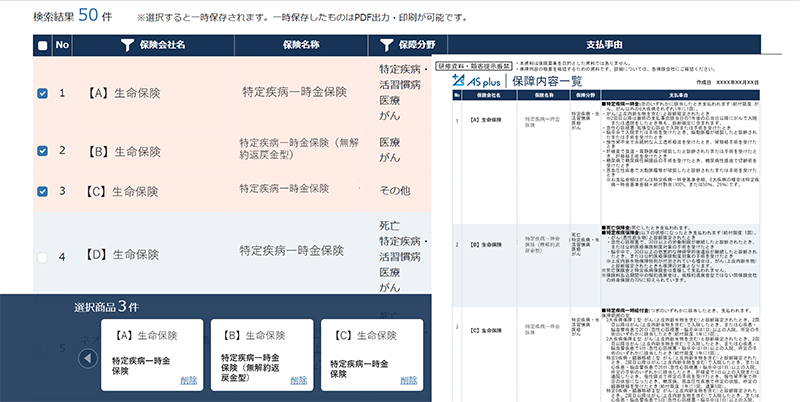Image resolution: width=800 pixels, height=402 pixels.
Task: Remove 【A】生命保険 via its 削除 link
Action: tap(188, 380)
